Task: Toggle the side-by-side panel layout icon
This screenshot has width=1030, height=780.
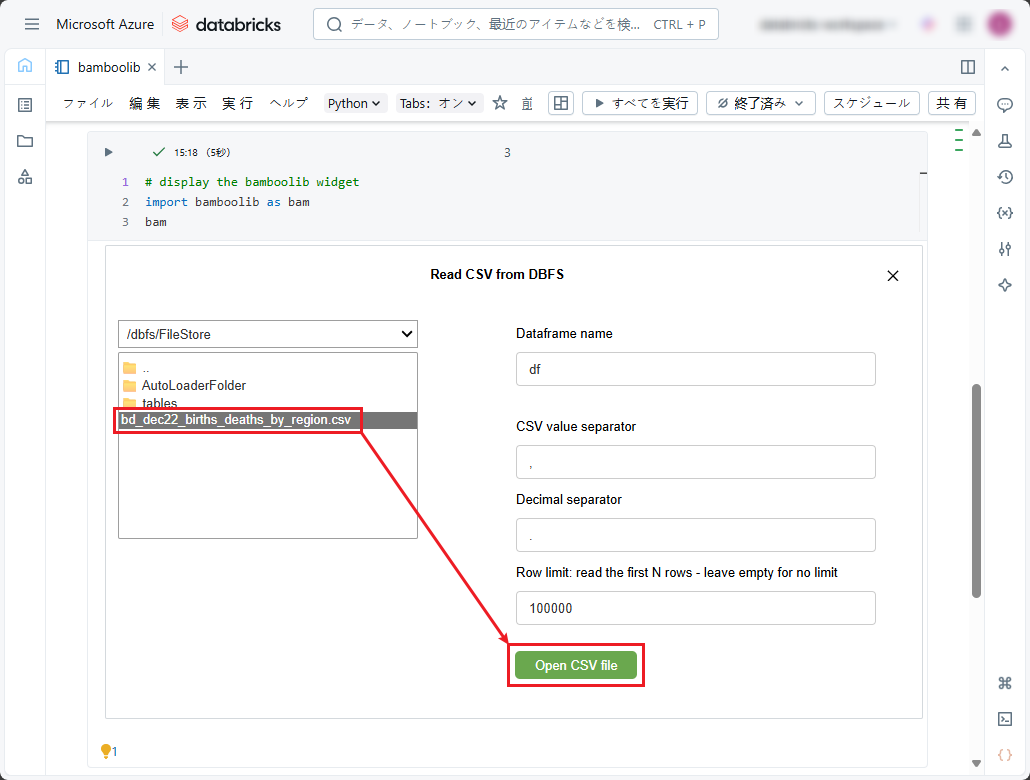Action: 967,67
